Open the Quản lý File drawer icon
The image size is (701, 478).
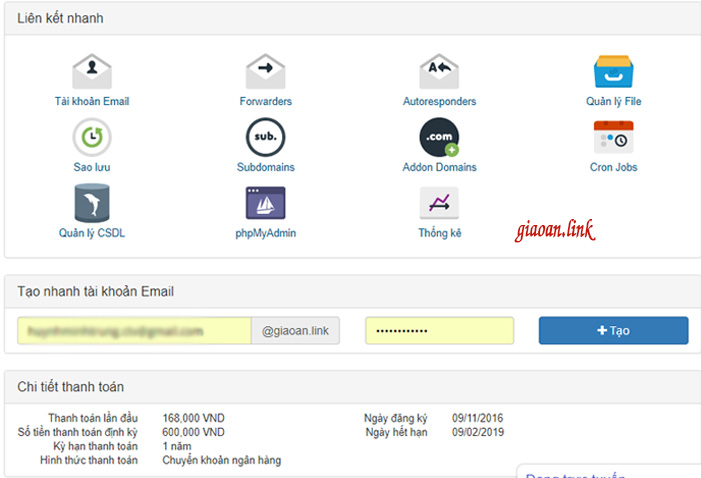(613, 72)
